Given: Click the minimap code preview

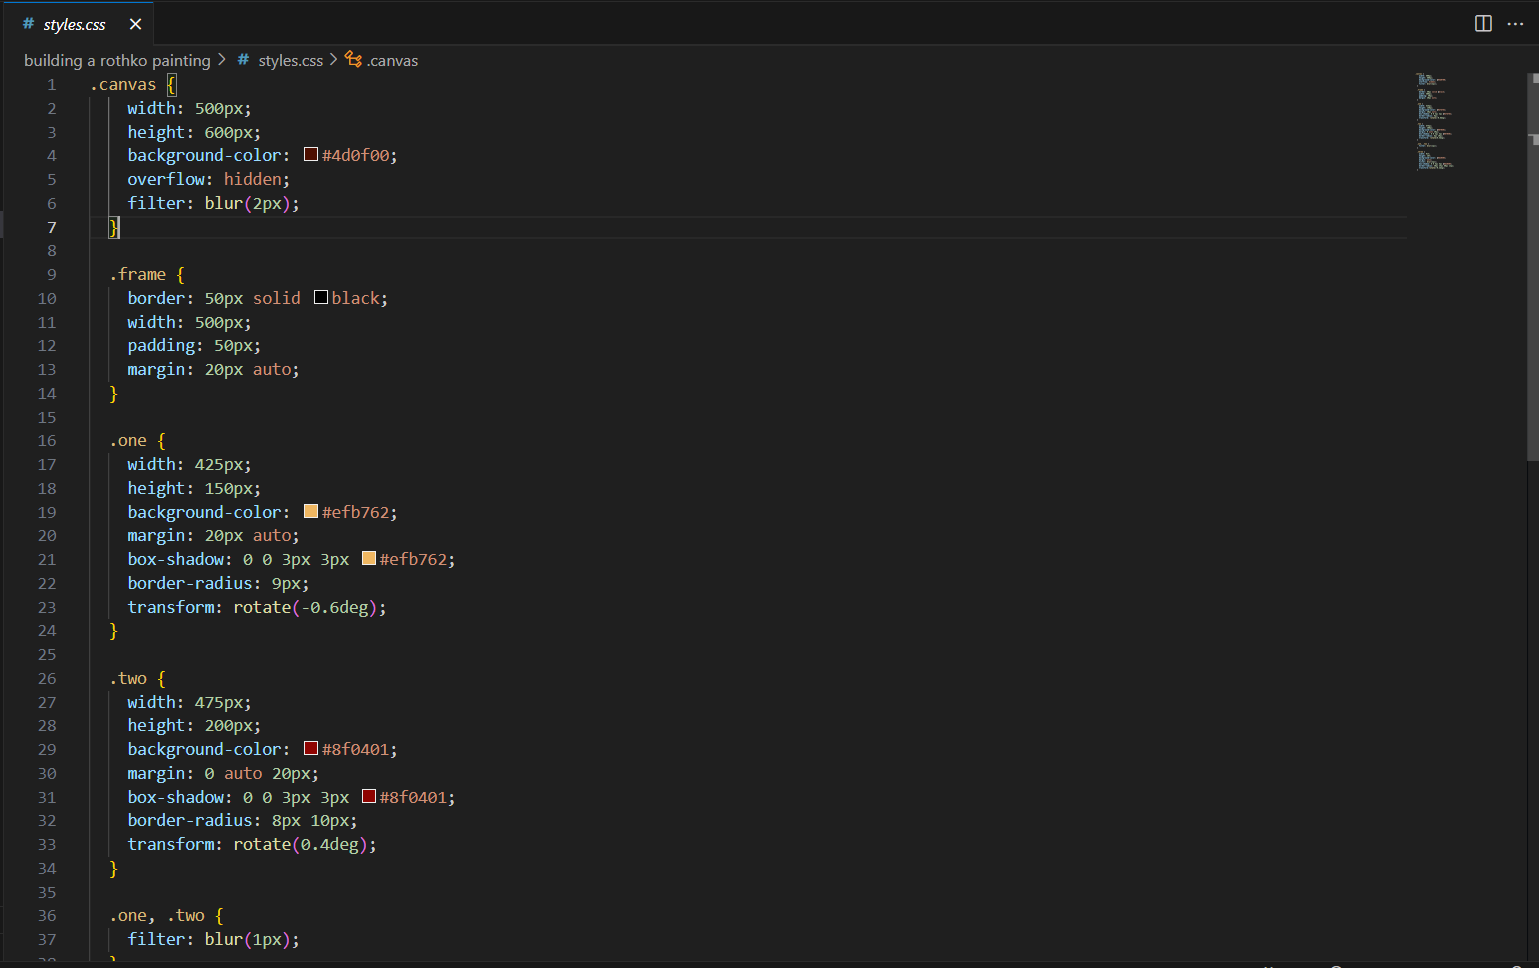Looking at the screenshot, I should pos(1435,120).
